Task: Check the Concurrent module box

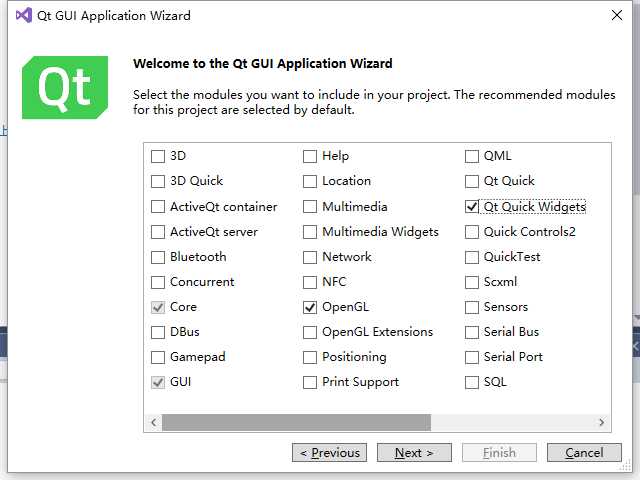Action: 158,282
